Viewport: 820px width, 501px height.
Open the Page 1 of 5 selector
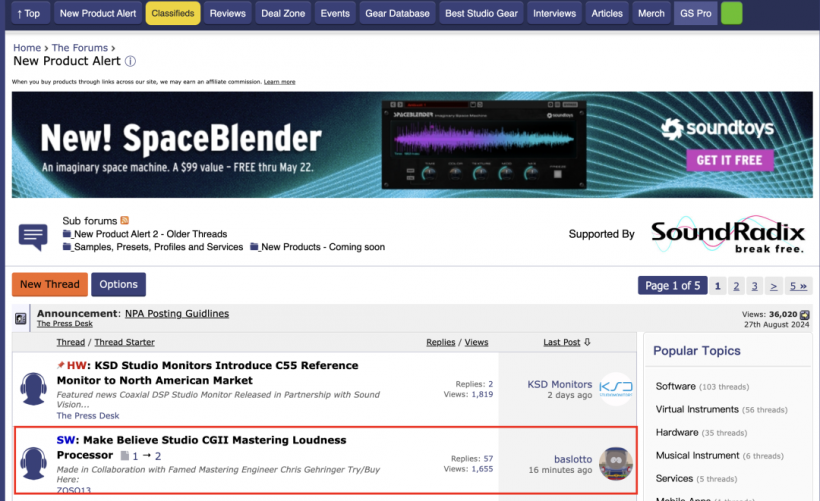[x=673, y=286]
